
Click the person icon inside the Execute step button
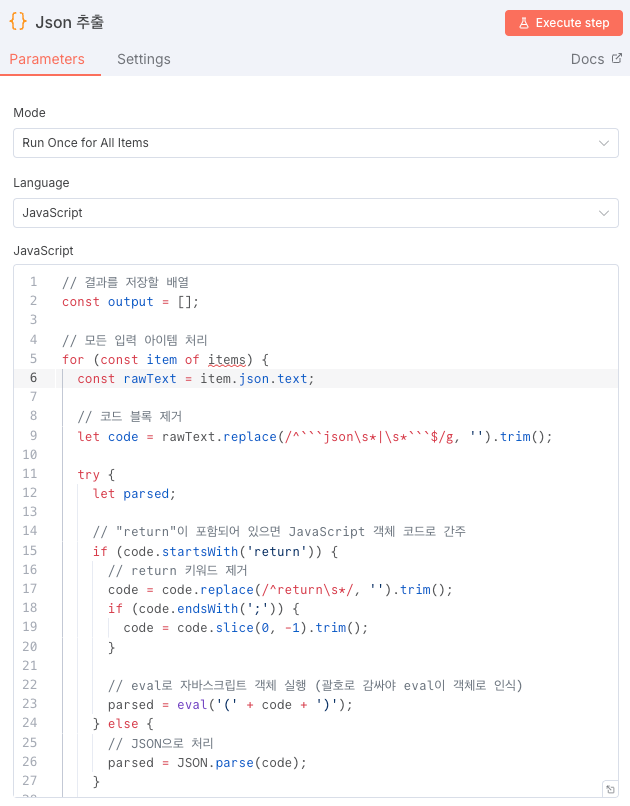(527, 22)
